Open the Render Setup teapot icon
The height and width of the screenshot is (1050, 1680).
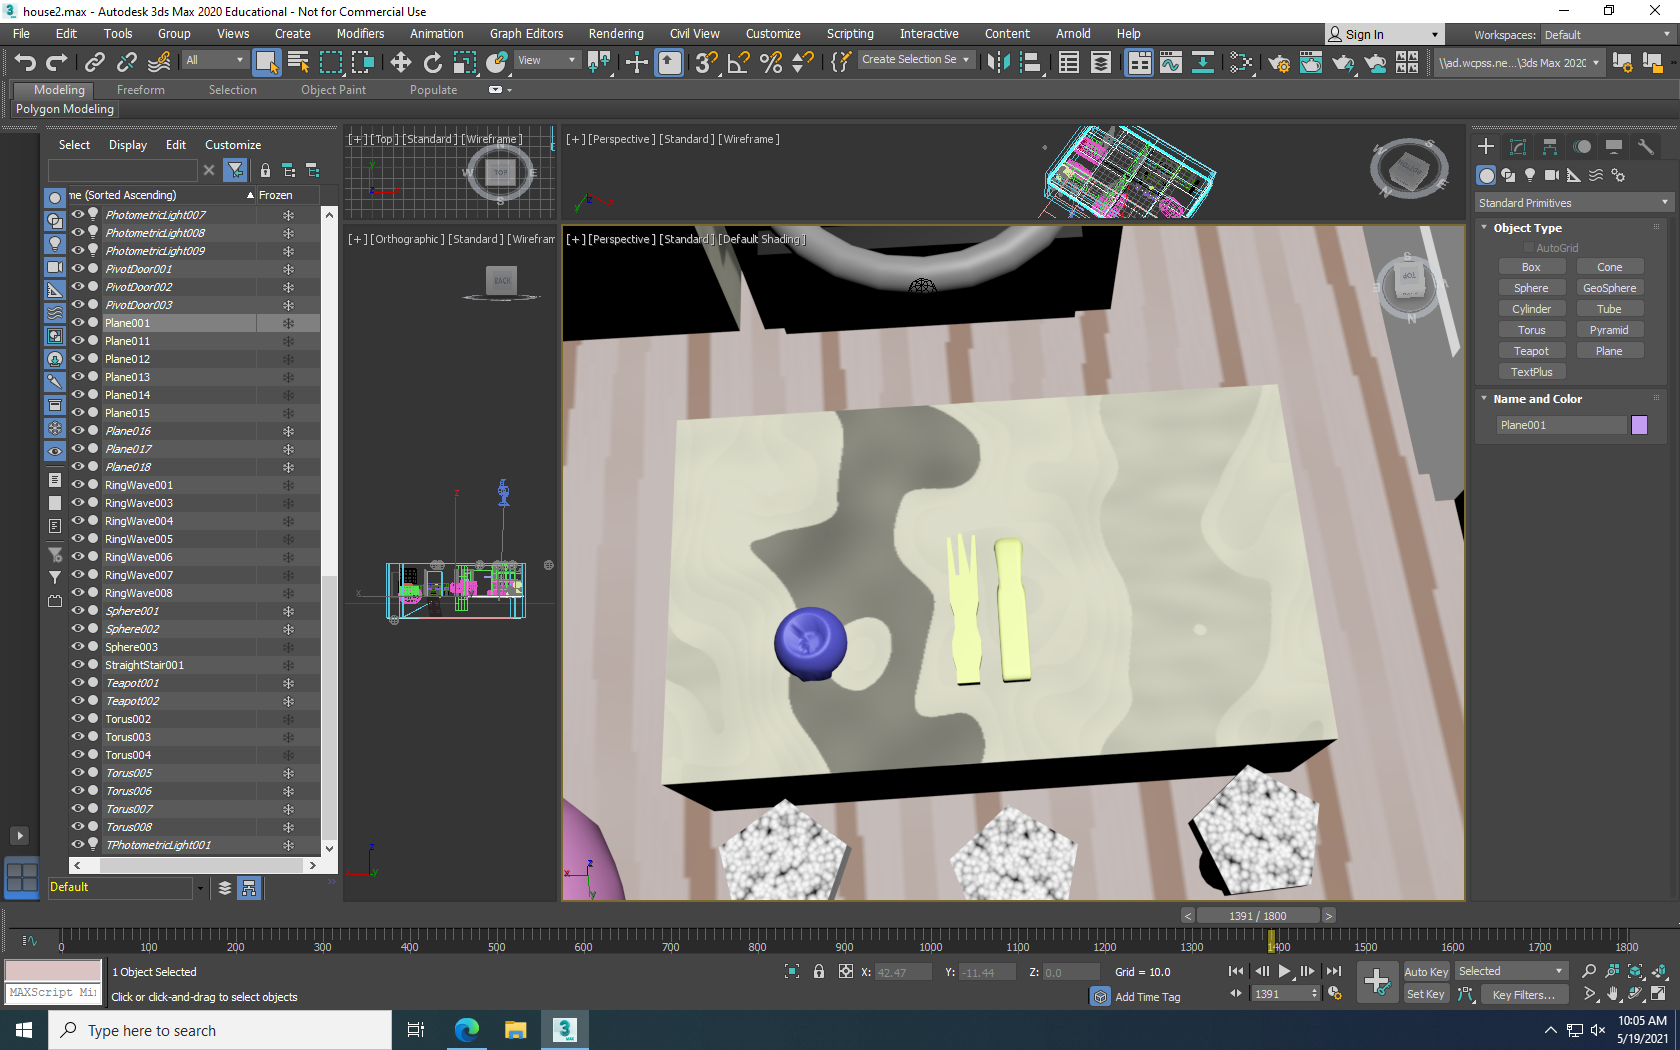[x=1279, y=62]
